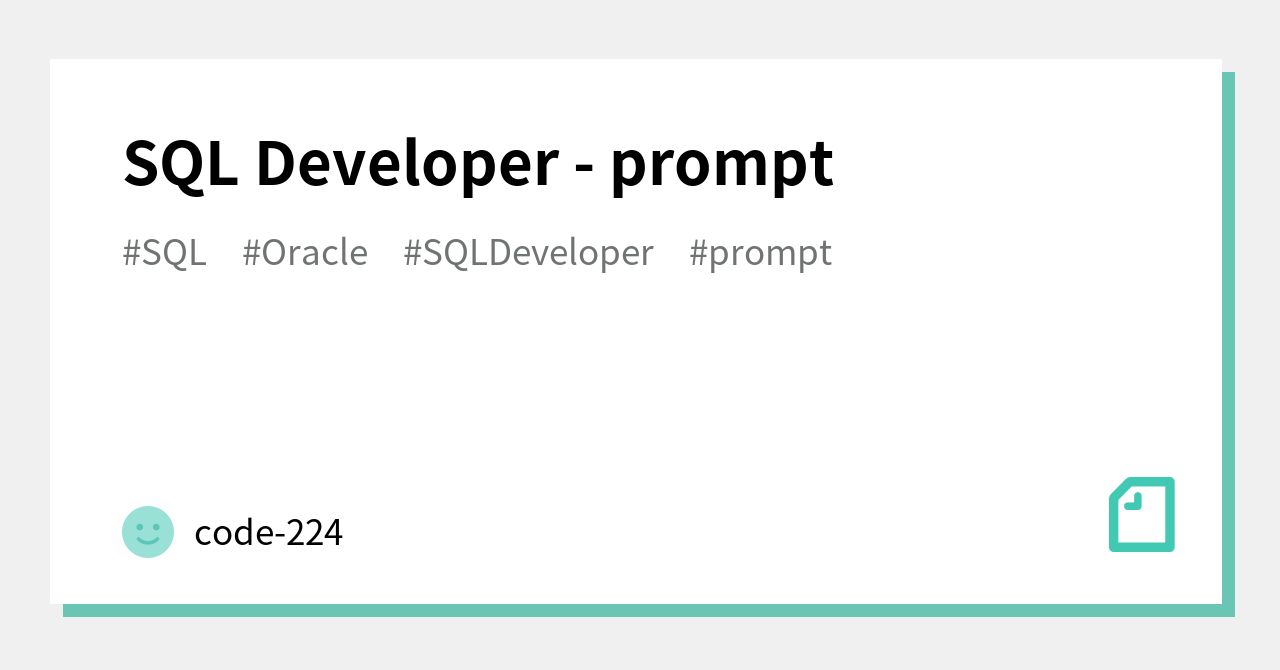Open the code-224 author name

[268, 532]
